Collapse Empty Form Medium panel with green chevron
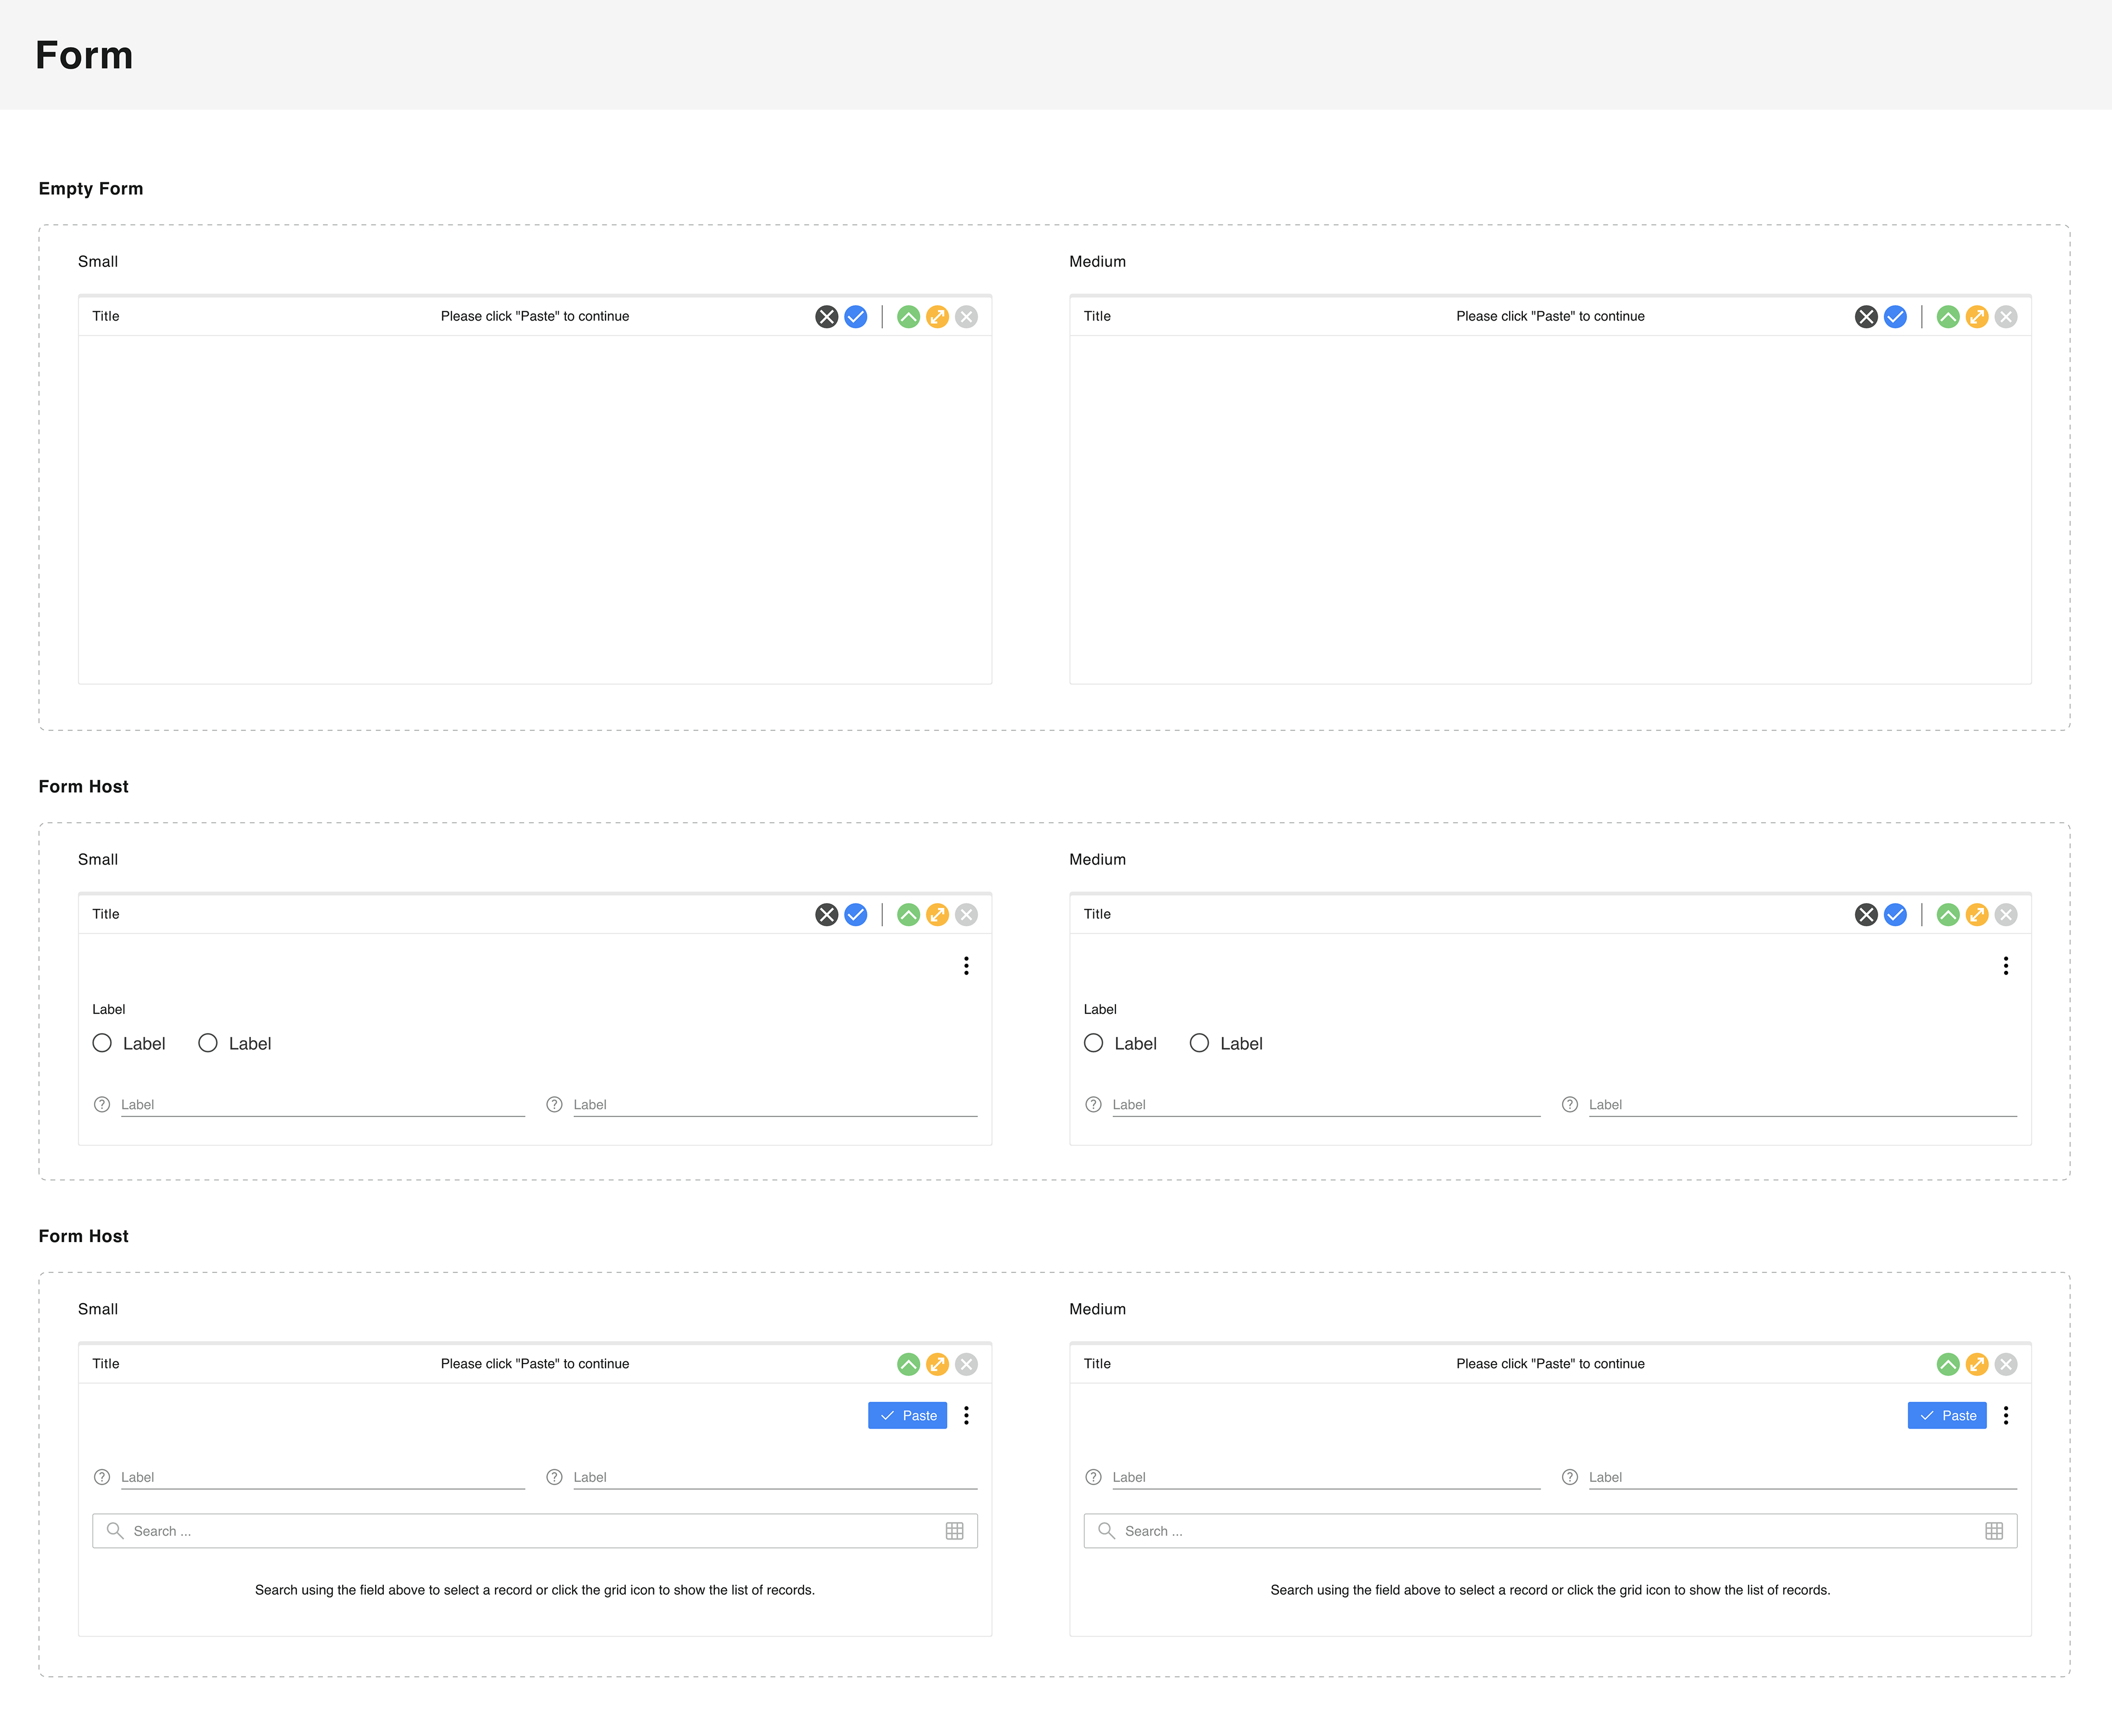Screen dimensions: 2112x1736 [1948, 317]
